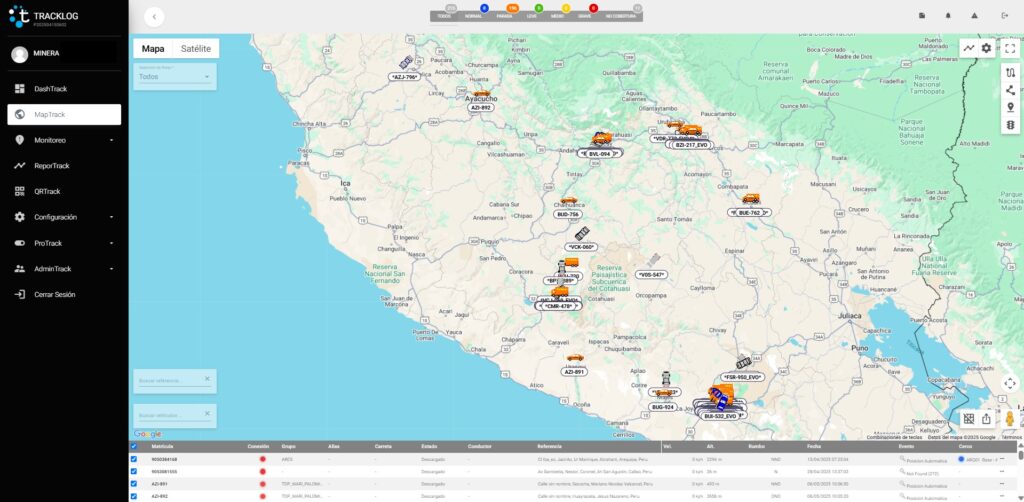Screen dimensions: 1024x502
Task: Toggle the select-all checkbox in table header
Action: 134,446
